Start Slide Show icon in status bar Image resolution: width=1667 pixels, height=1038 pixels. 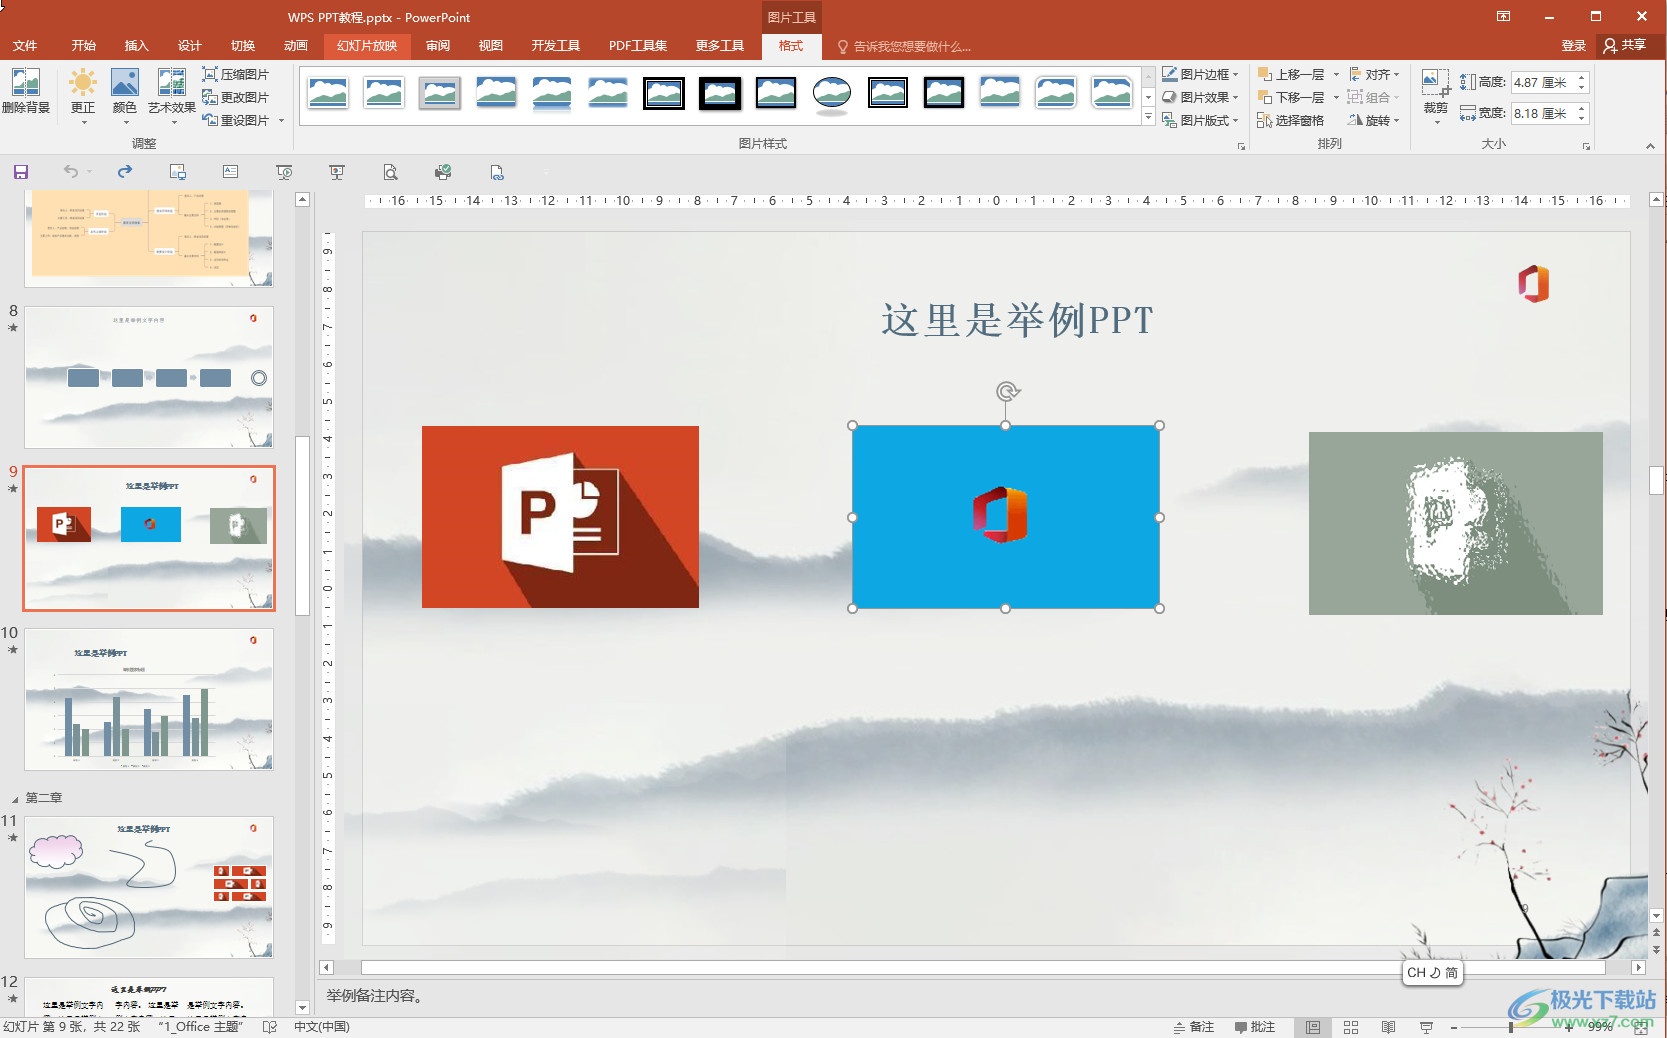1427,1027
